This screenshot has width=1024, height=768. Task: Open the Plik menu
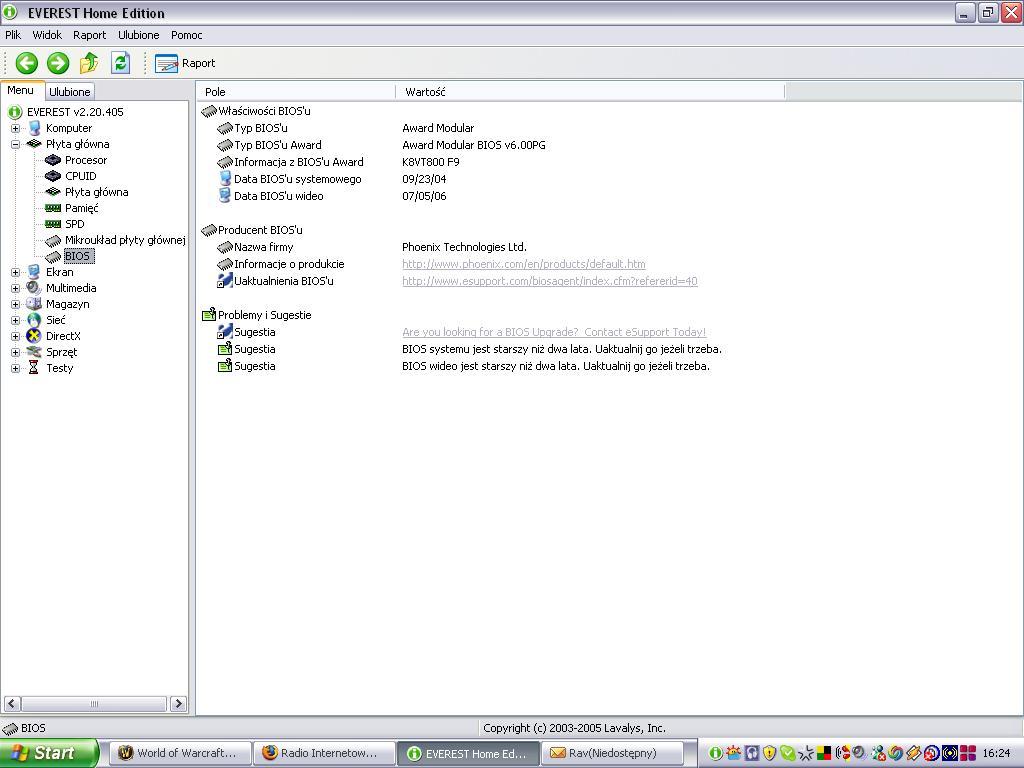tap(13, 35)
